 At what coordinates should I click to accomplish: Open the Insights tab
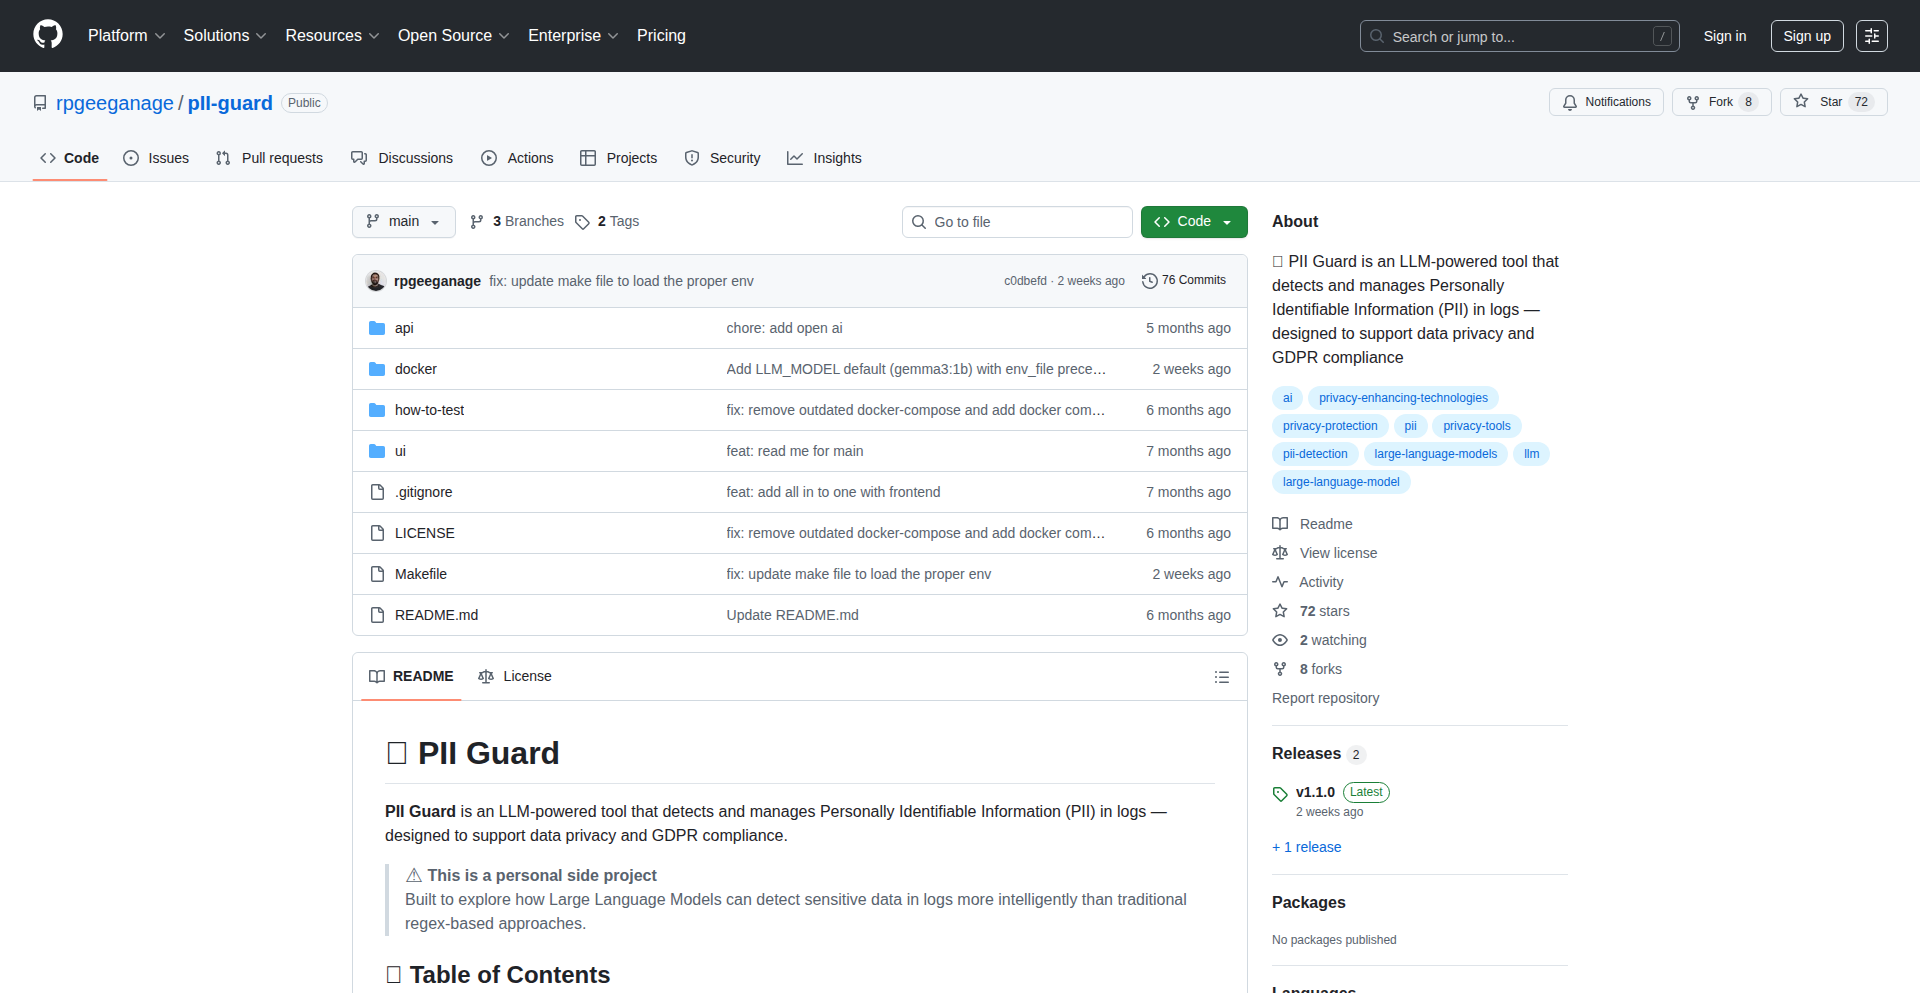tap(824, 158)
